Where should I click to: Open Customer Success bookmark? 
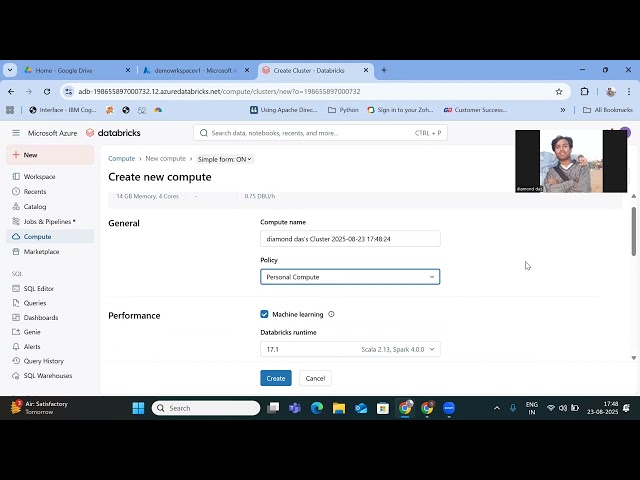click(476, 110)
